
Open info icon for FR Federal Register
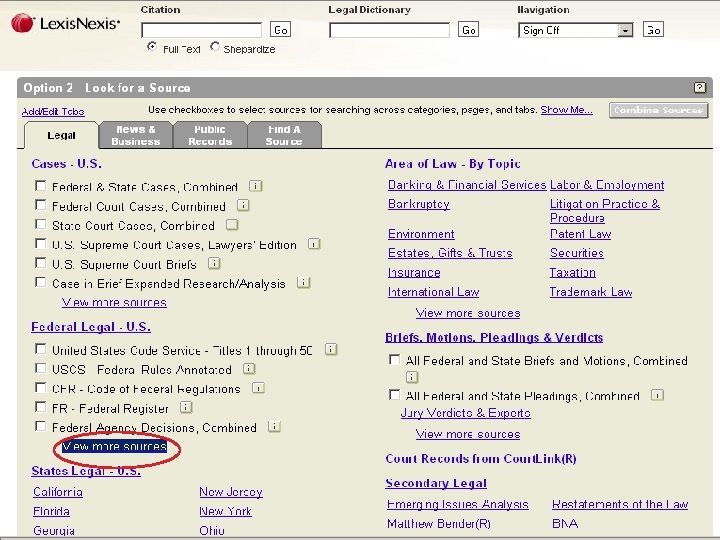[x=186, y=407]
